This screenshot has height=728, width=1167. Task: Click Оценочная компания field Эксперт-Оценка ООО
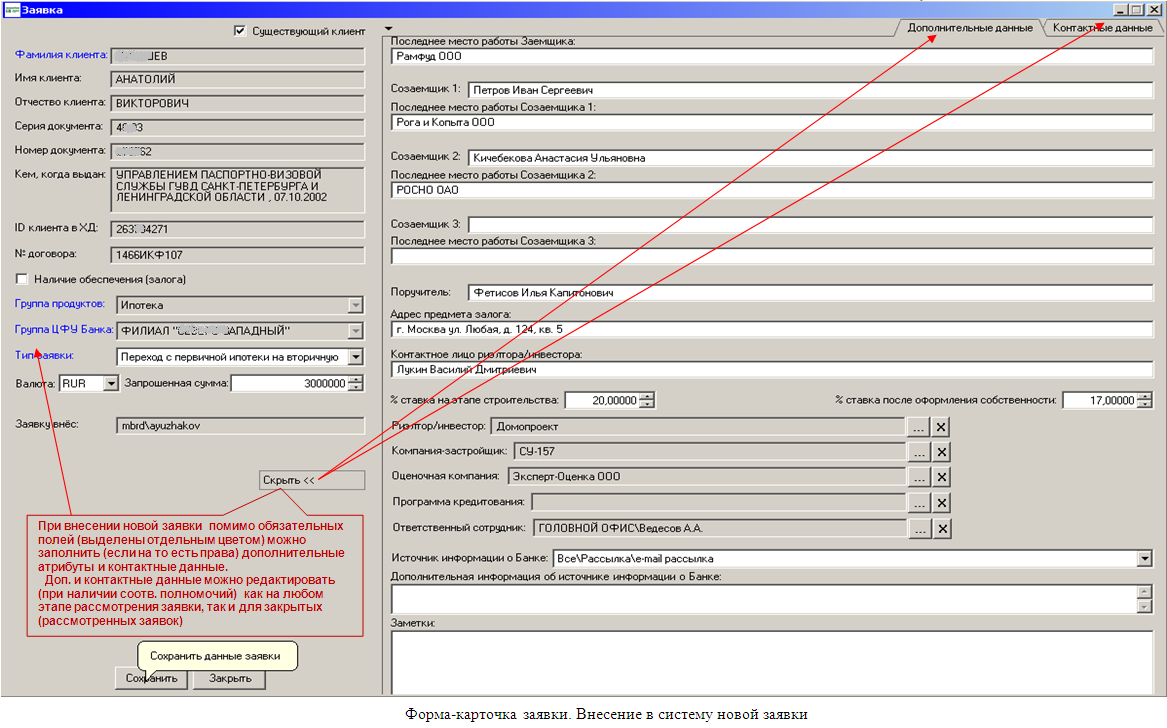click(x=706, y=476)
